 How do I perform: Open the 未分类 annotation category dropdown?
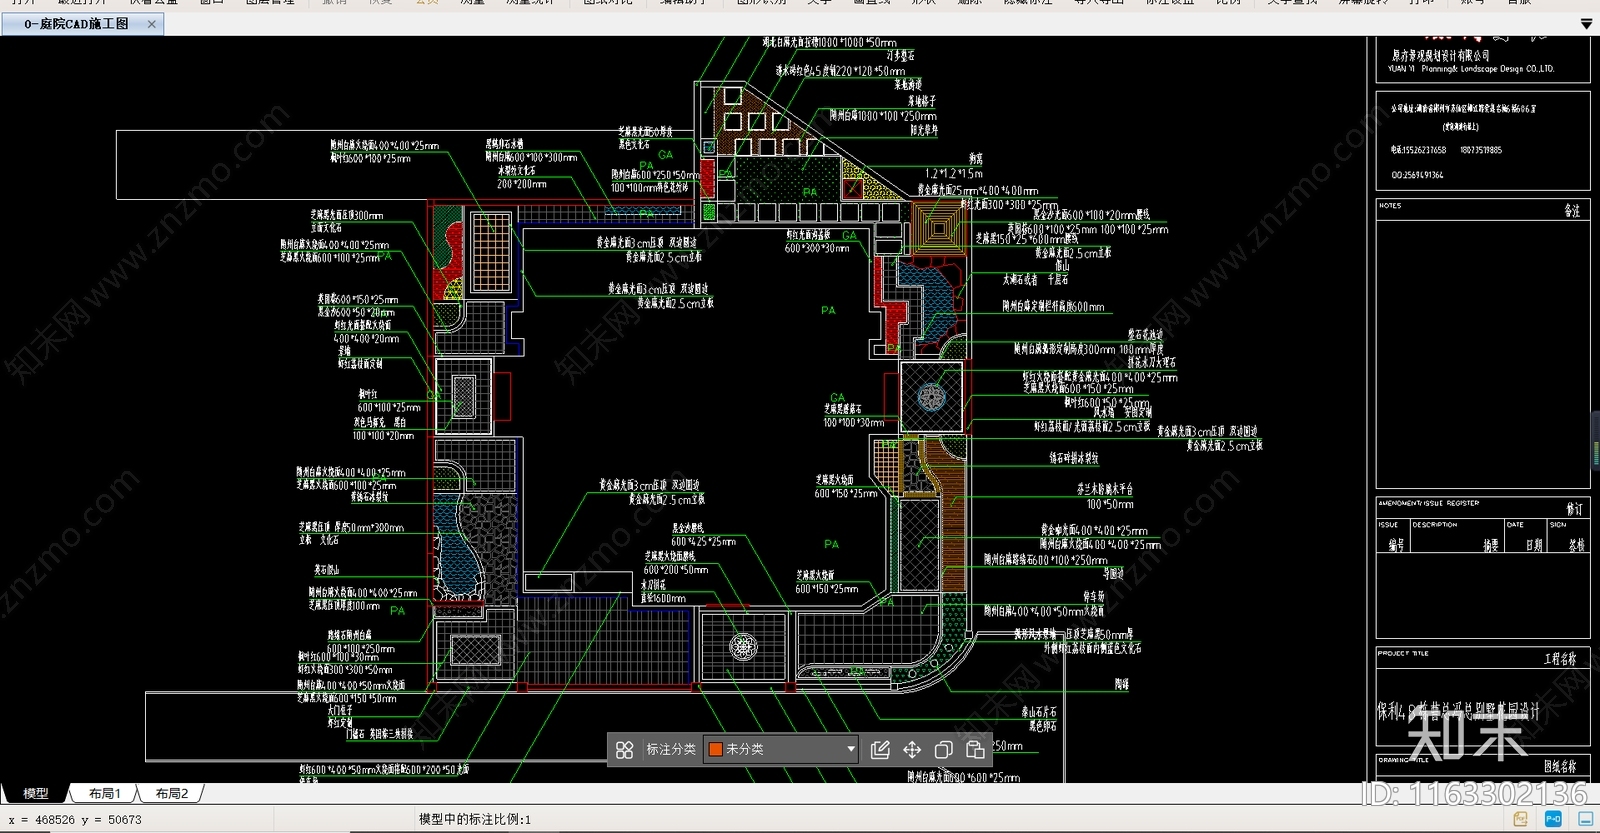(781, 749)
